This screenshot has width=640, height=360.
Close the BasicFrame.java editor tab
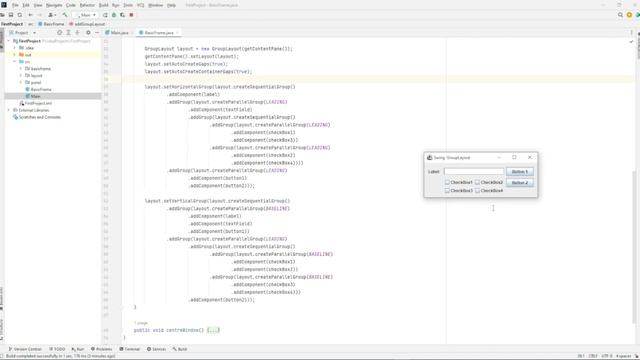pyautogui.click(x=177, y=33)
